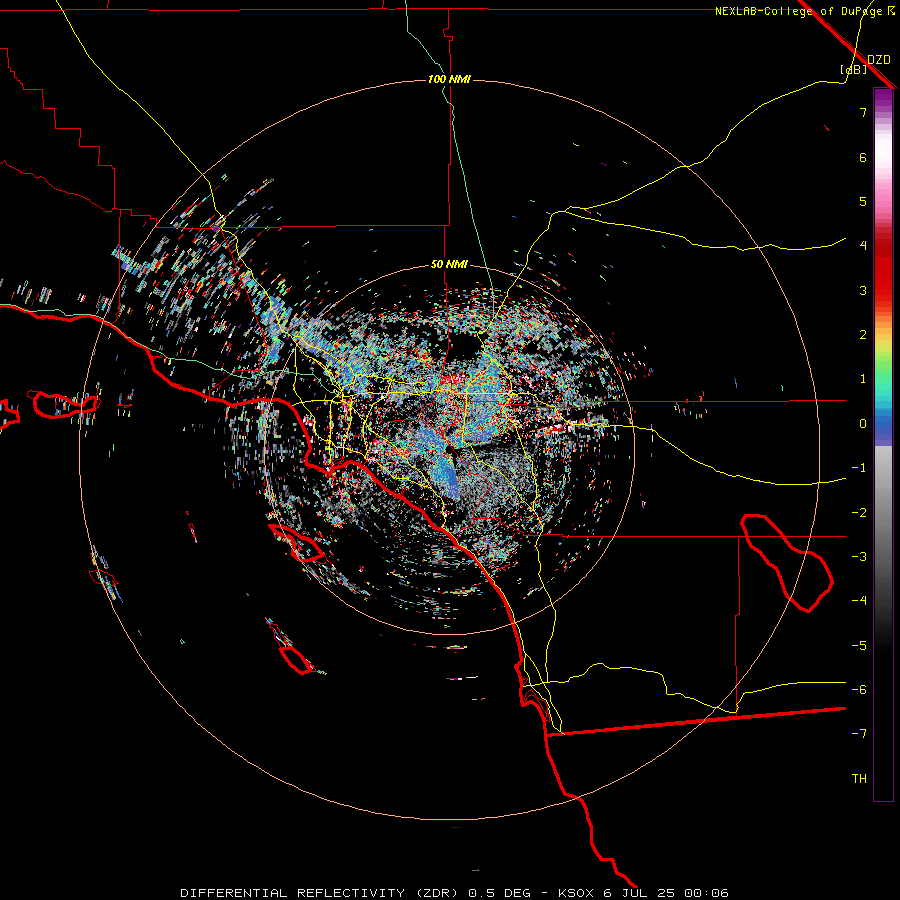Click the DZD product label
Image resolution: width=900 pixels, height=900 pixels.
[x=879, y=60]
